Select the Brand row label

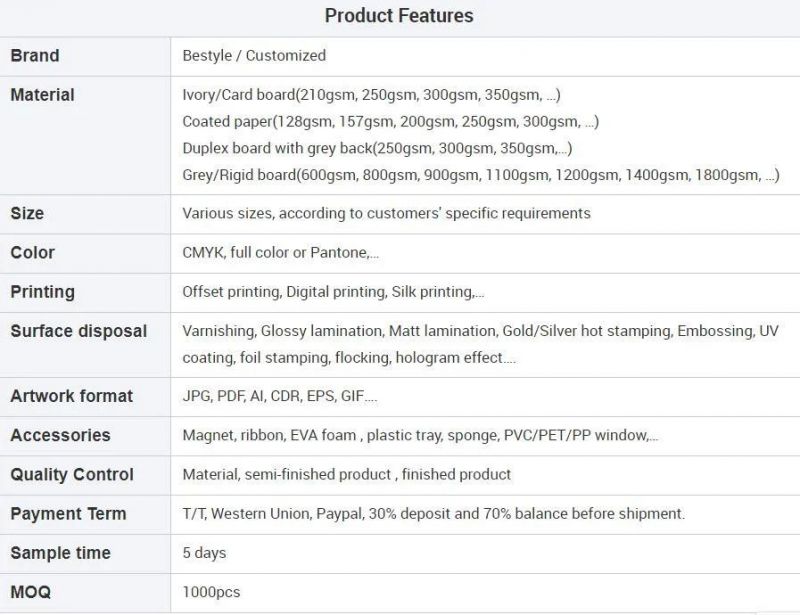[x=35, y=55]
